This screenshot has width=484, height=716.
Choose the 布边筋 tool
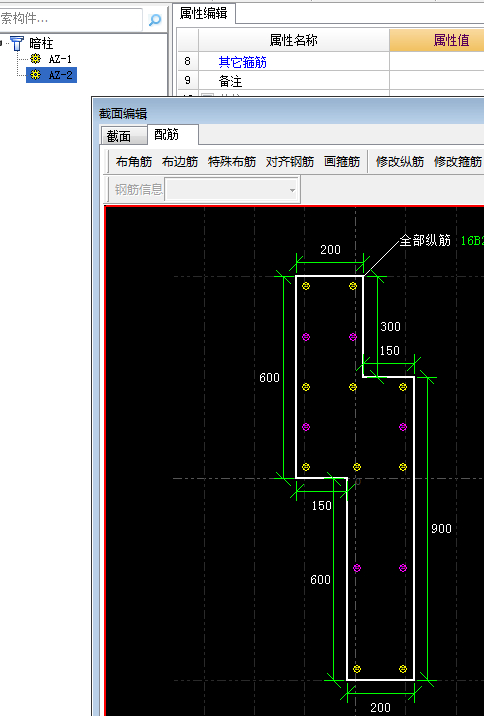coord(180,162)
